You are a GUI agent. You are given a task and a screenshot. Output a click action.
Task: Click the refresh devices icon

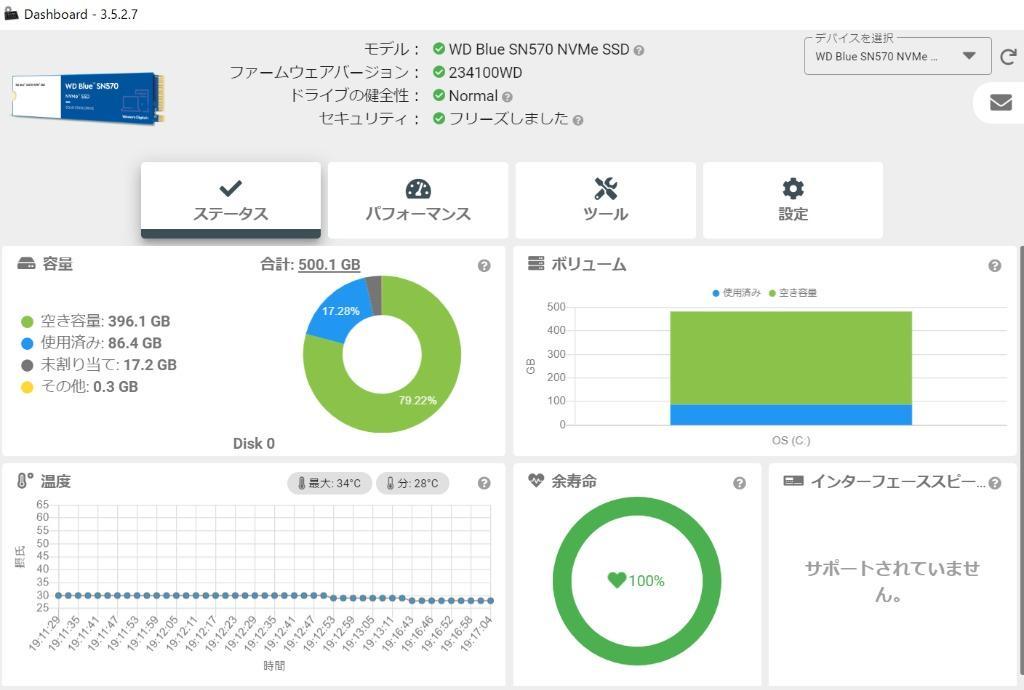click(x=1008, y=57)
